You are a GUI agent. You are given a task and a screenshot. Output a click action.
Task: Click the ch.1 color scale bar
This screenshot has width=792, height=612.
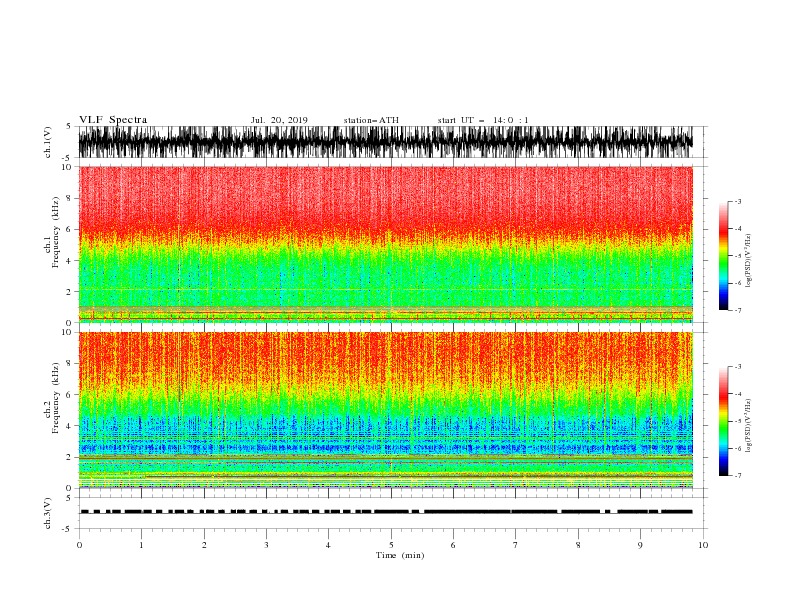(x=723, y=256)
